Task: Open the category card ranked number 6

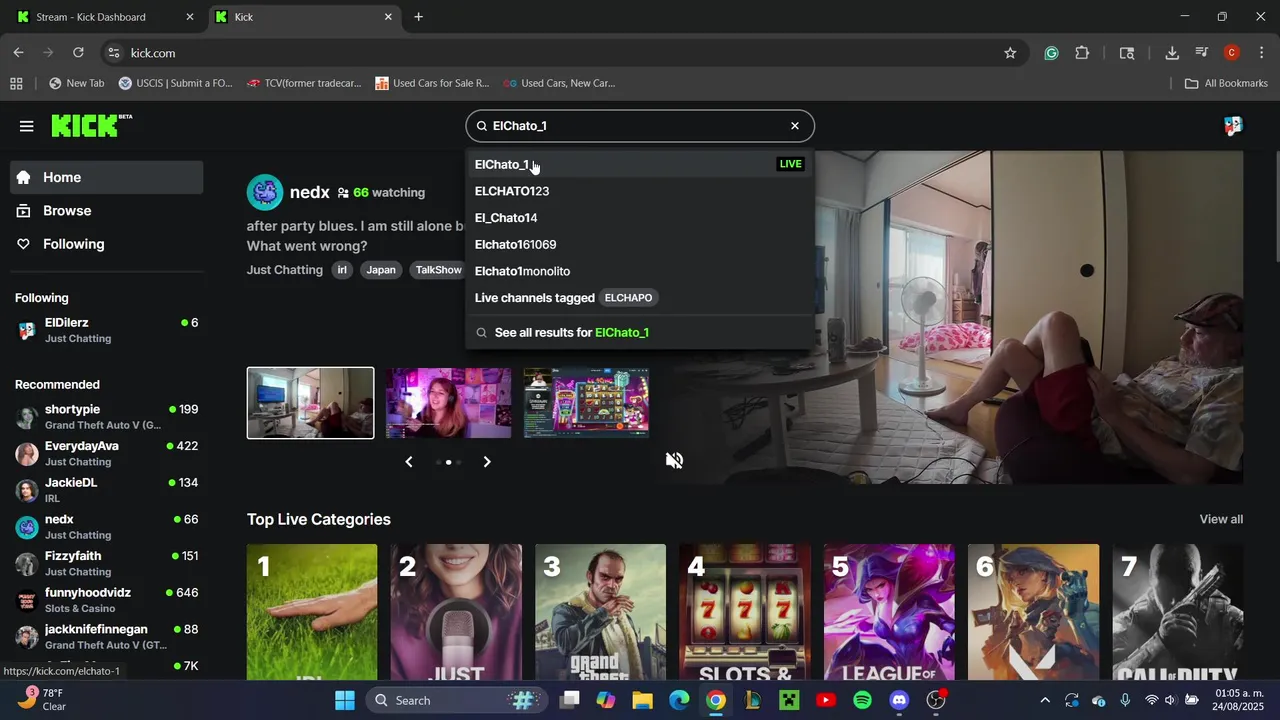Action: (x=1033, y=612)
